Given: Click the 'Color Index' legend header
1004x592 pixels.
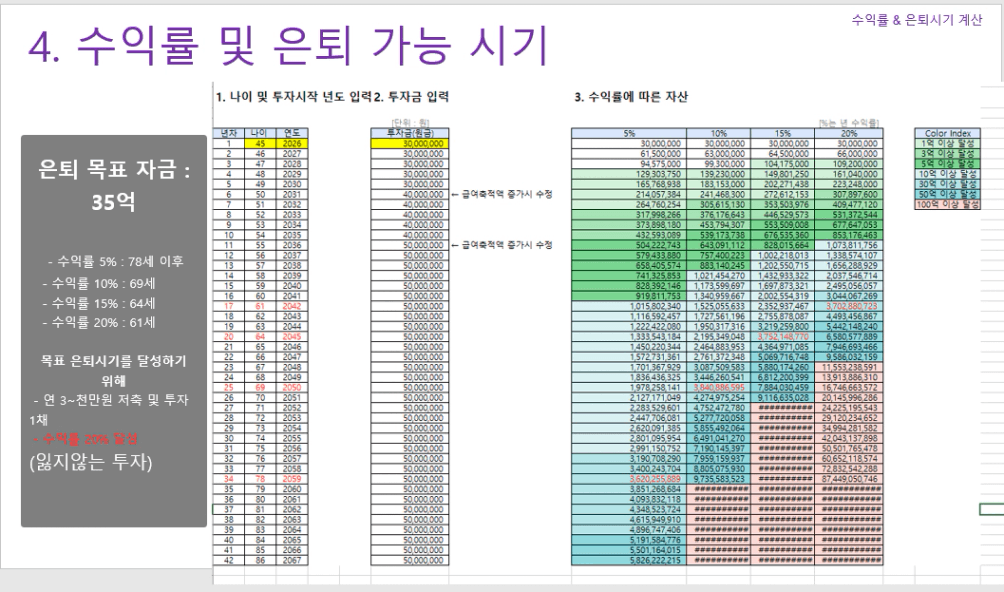Looking at the screenshot, I should (x=948, y=133).
